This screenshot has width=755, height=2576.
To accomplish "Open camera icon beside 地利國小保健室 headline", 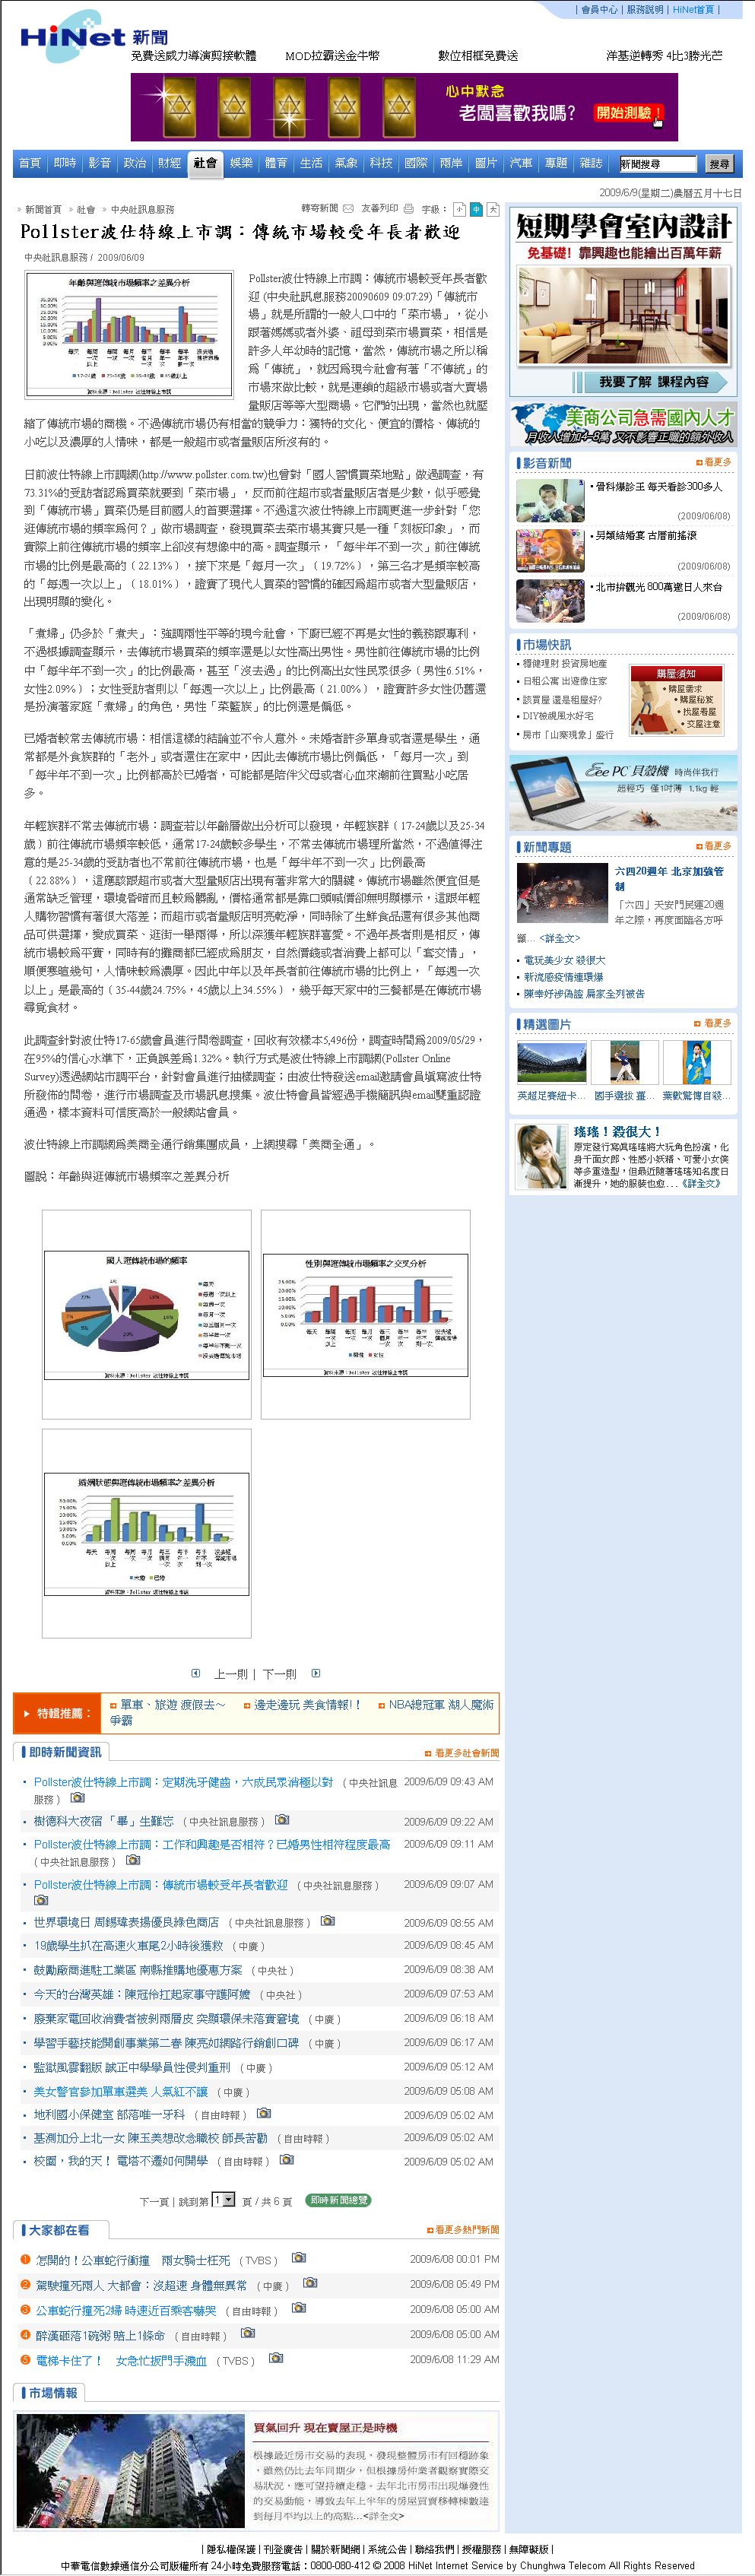I will 263,2113.
